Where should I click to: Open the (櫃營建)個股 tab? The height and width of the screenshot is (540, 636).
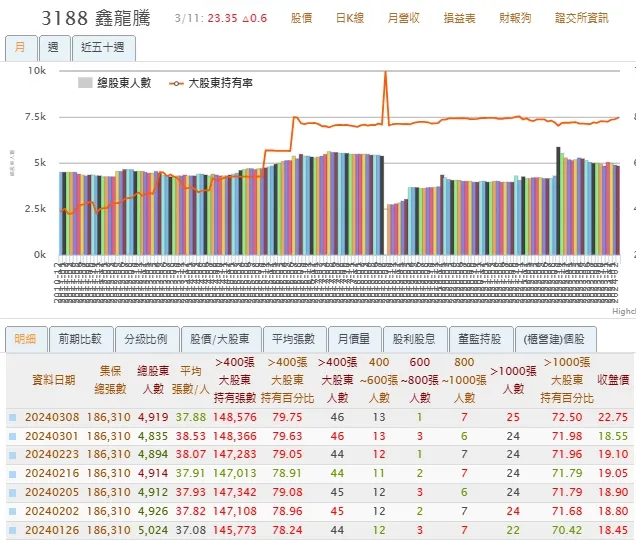(555, 339)
